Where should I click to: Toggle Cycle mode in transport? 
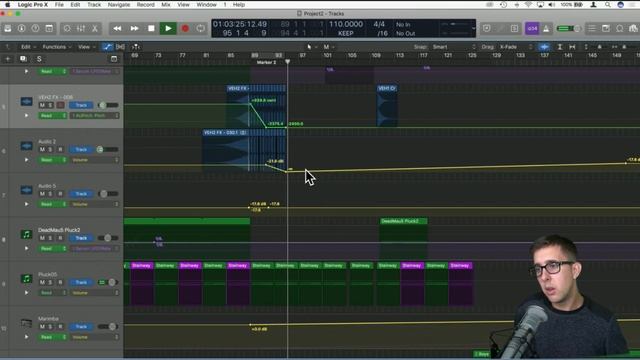tap(201, 29)
